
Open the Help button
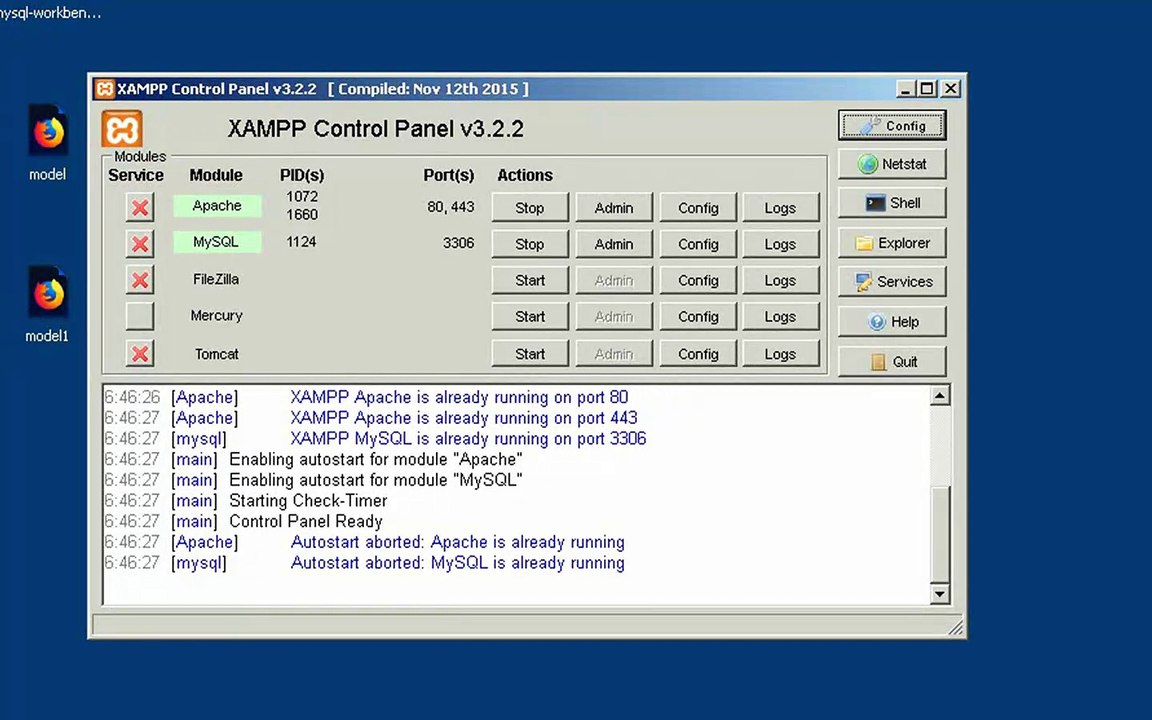tap(892, 322)
